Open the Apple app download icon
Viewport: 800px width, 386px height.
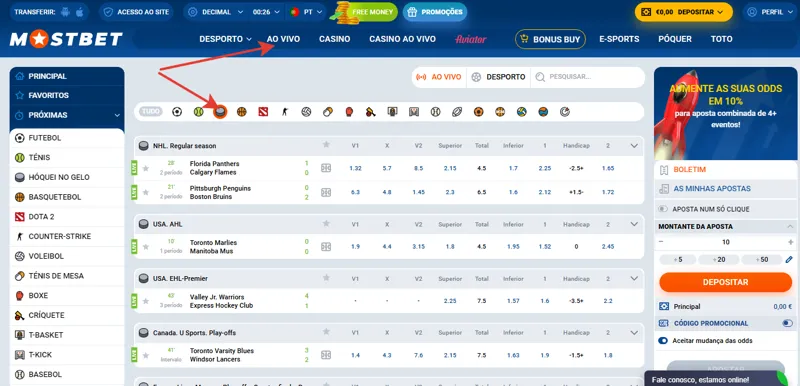pos(79,12)
